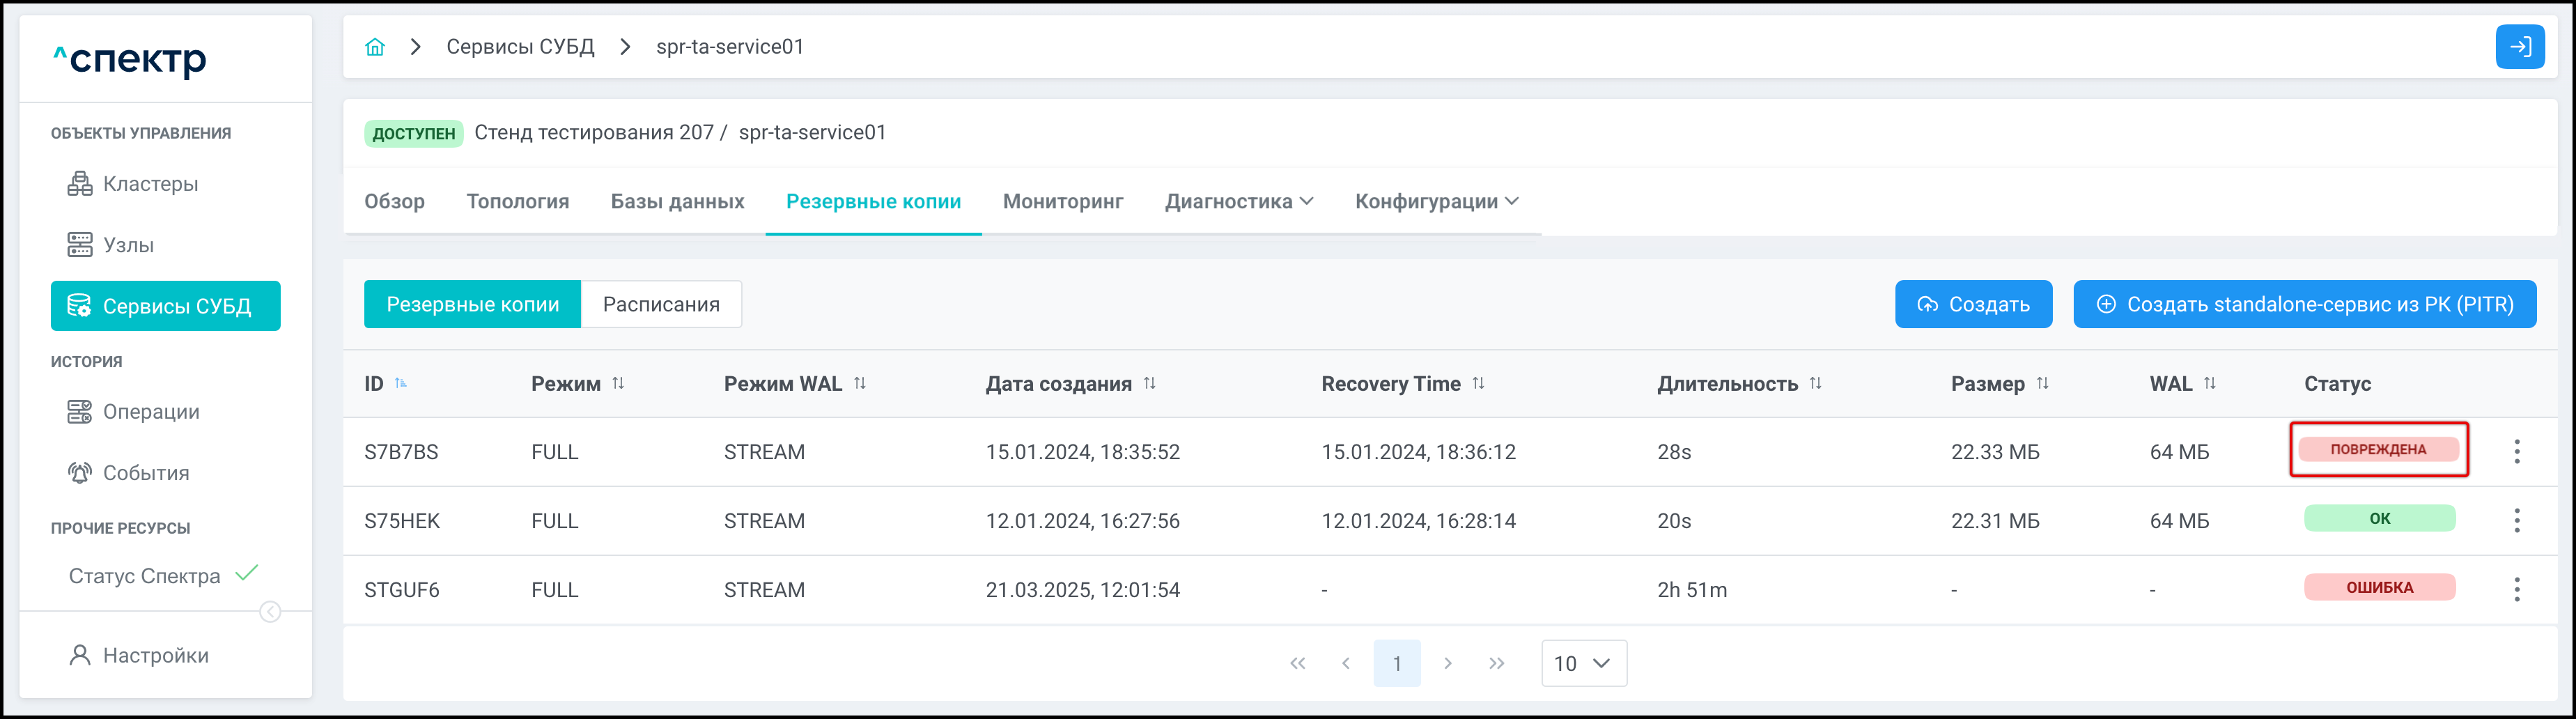Open three-dot menu for backup S75HEK
The image size is (2576, 719).
click(2516, 520)
